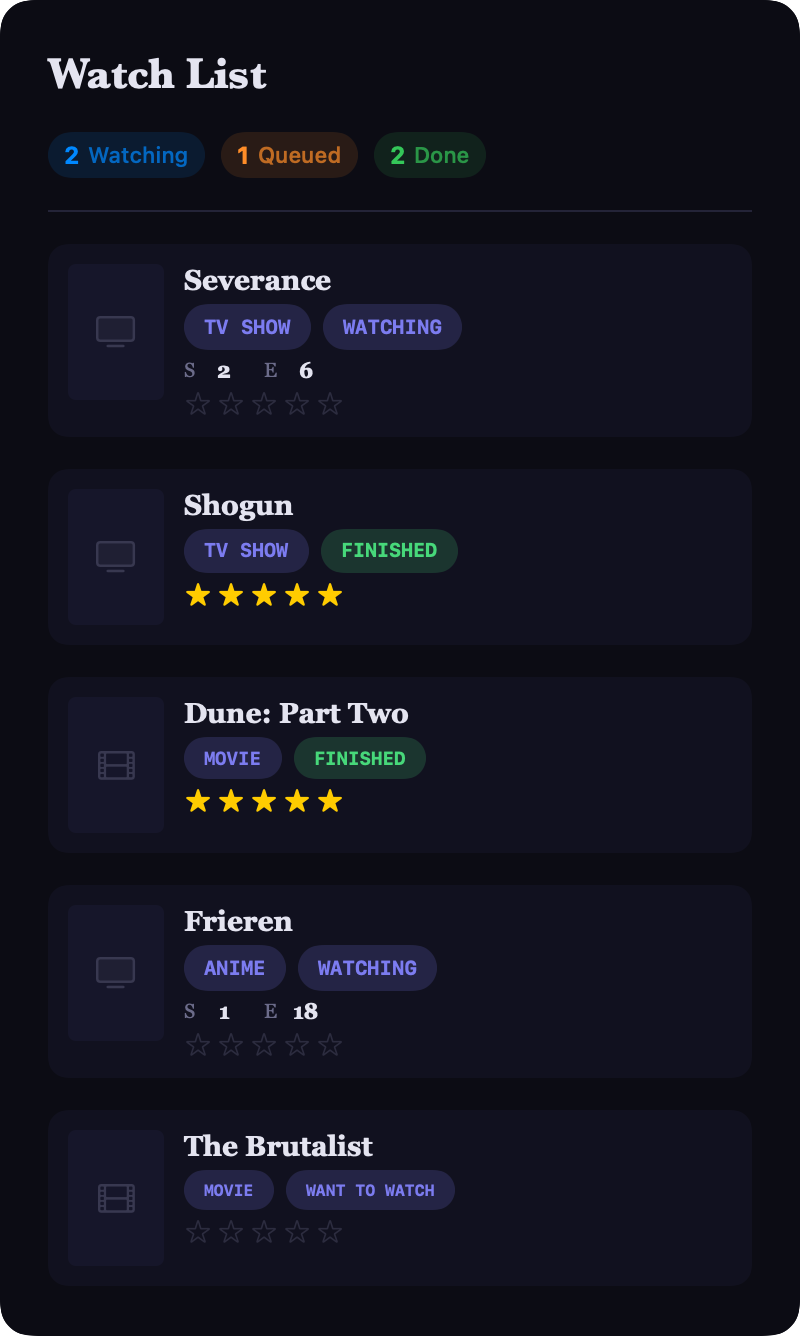Select the ANIME badge on Frieren's card
The image size is (800, 1336).
click(x=234, y=968)
